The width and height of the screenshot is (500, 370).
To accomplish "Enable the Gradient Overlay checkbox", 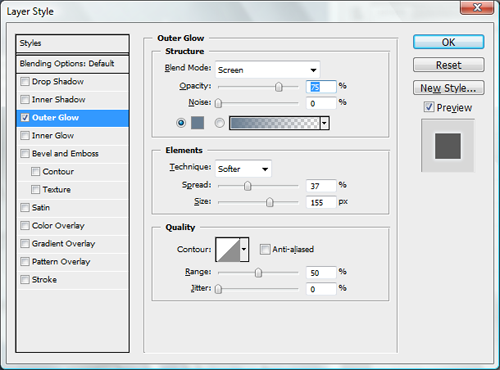I will [25, 243].
